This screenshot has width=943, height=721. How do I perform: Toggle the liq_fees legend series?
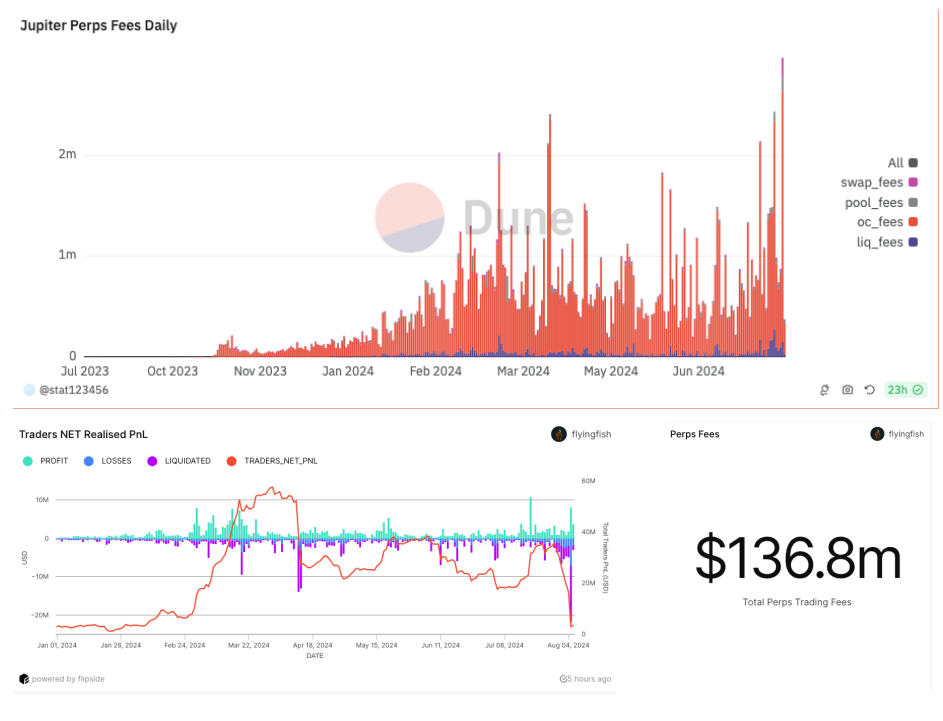coord(912,242)
